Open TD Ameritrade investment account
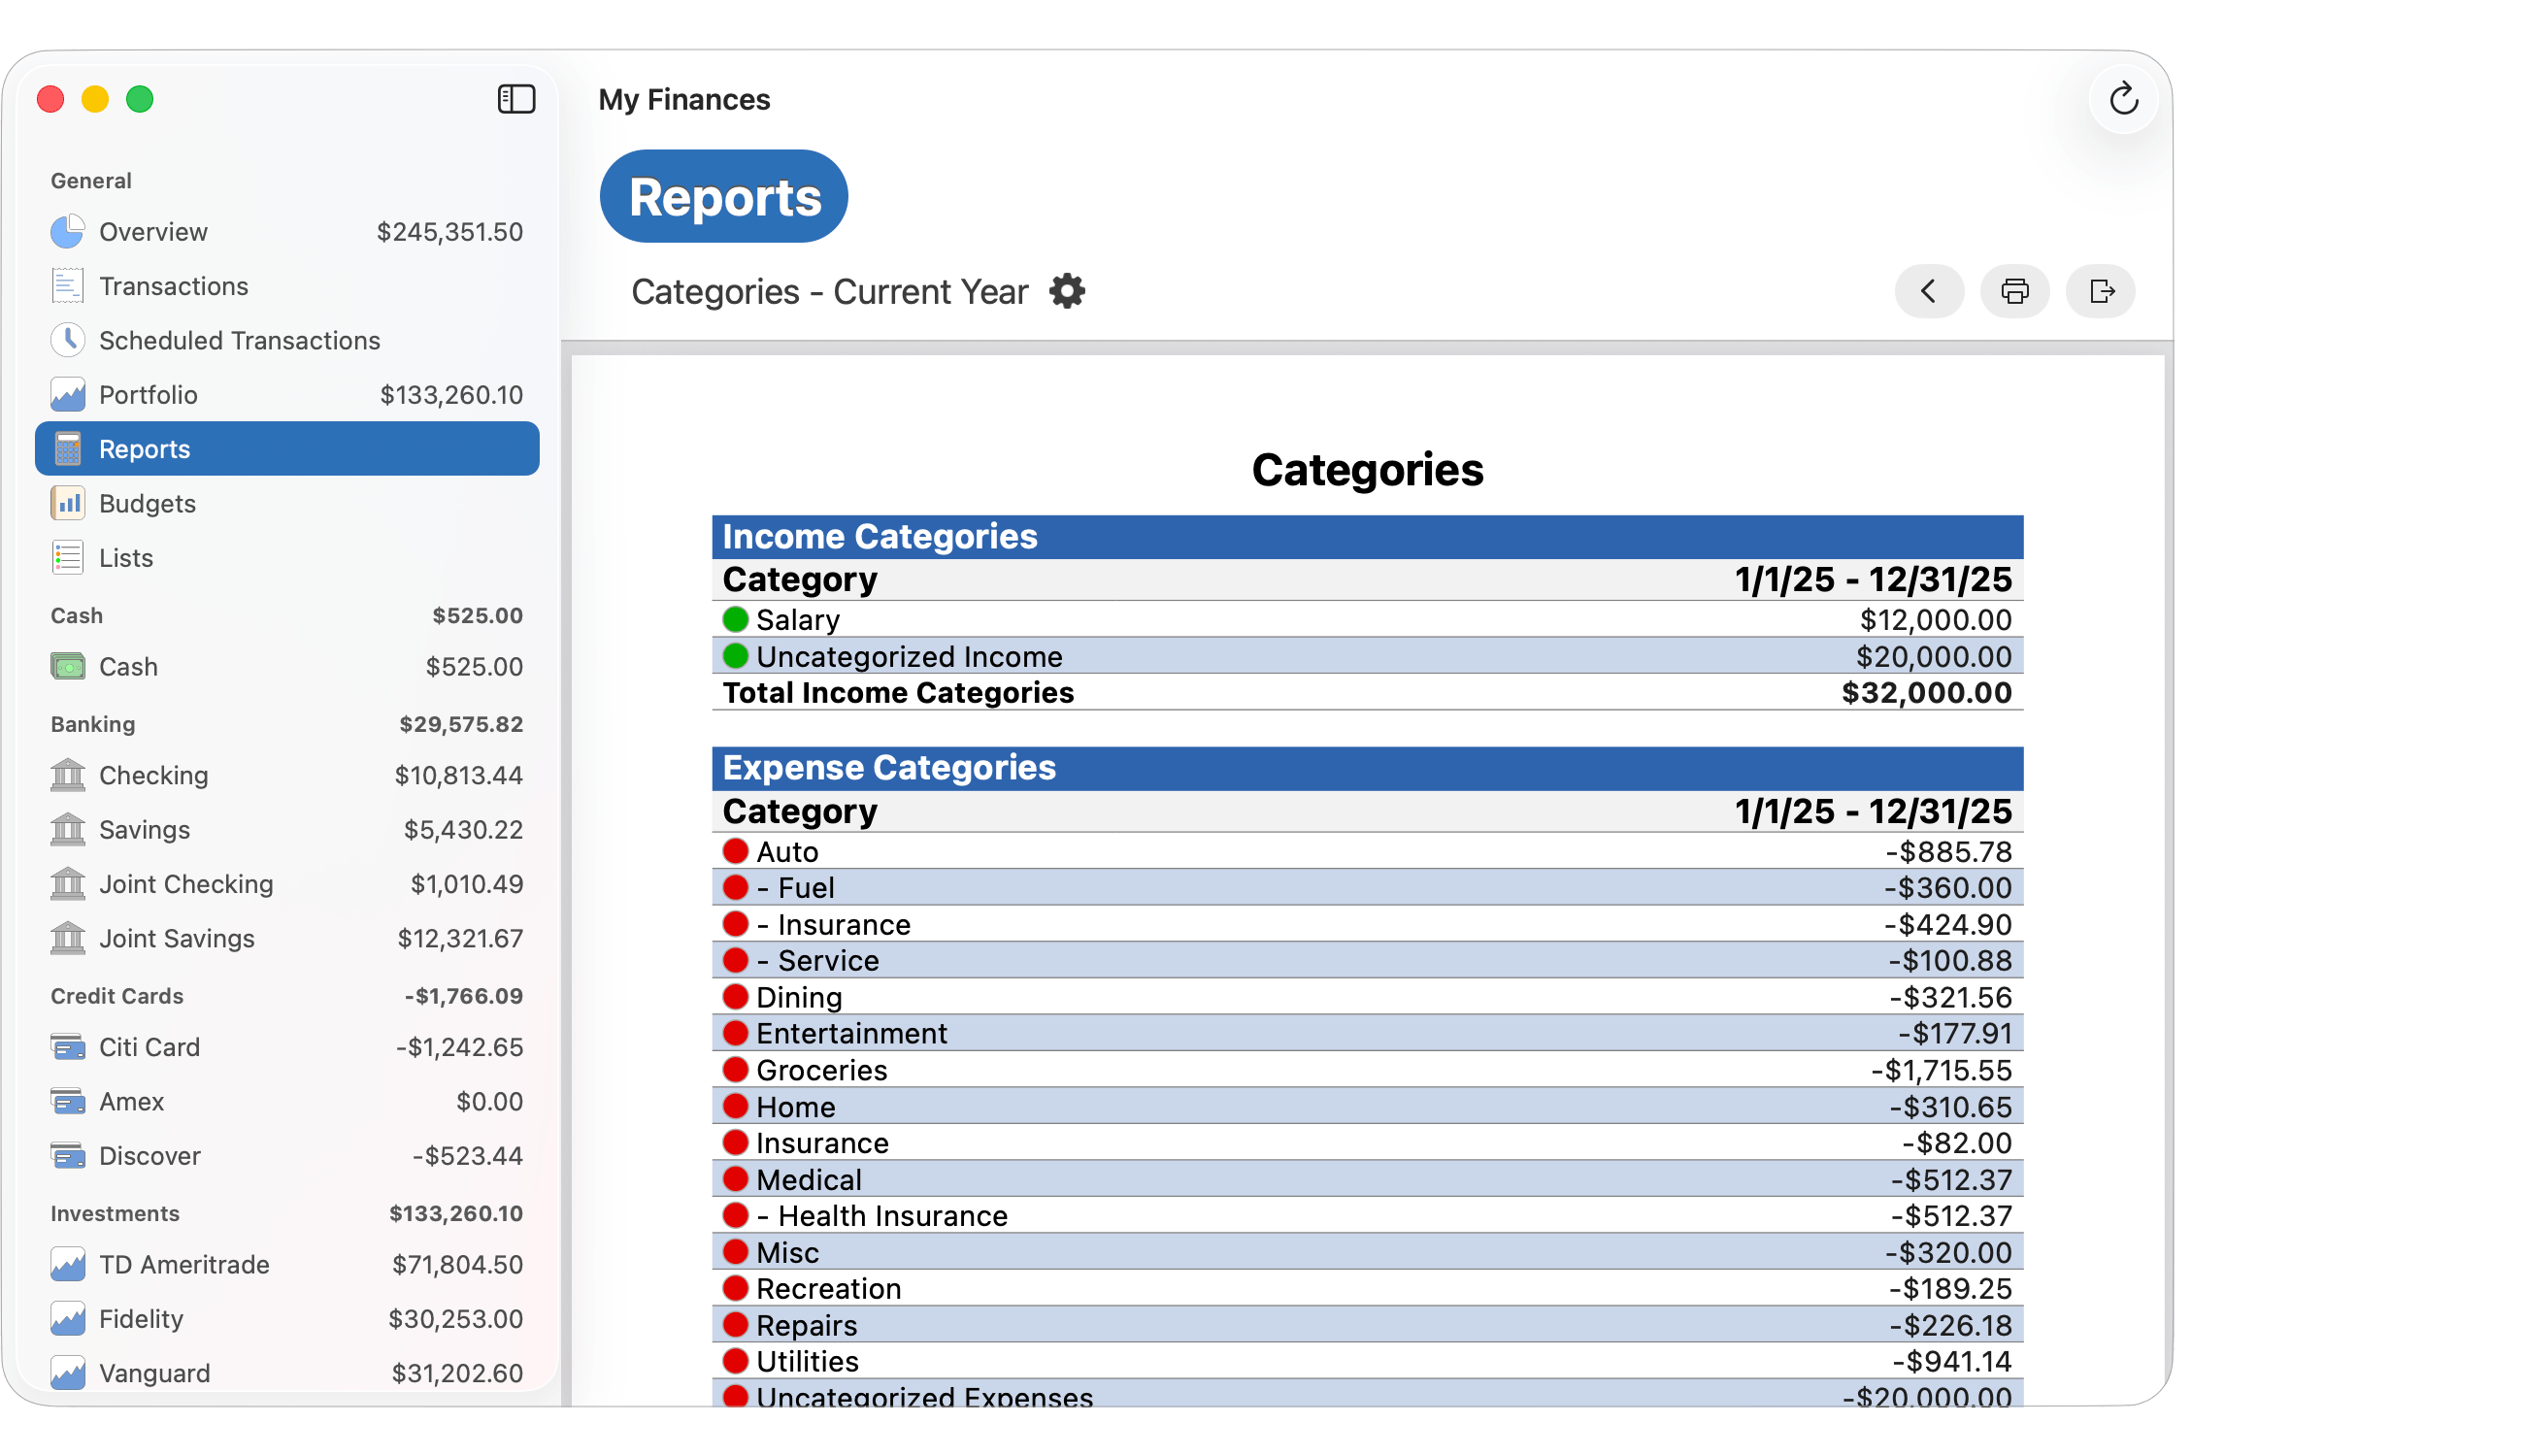Screen dimensions: 2524x1456 coord(184,1264)
